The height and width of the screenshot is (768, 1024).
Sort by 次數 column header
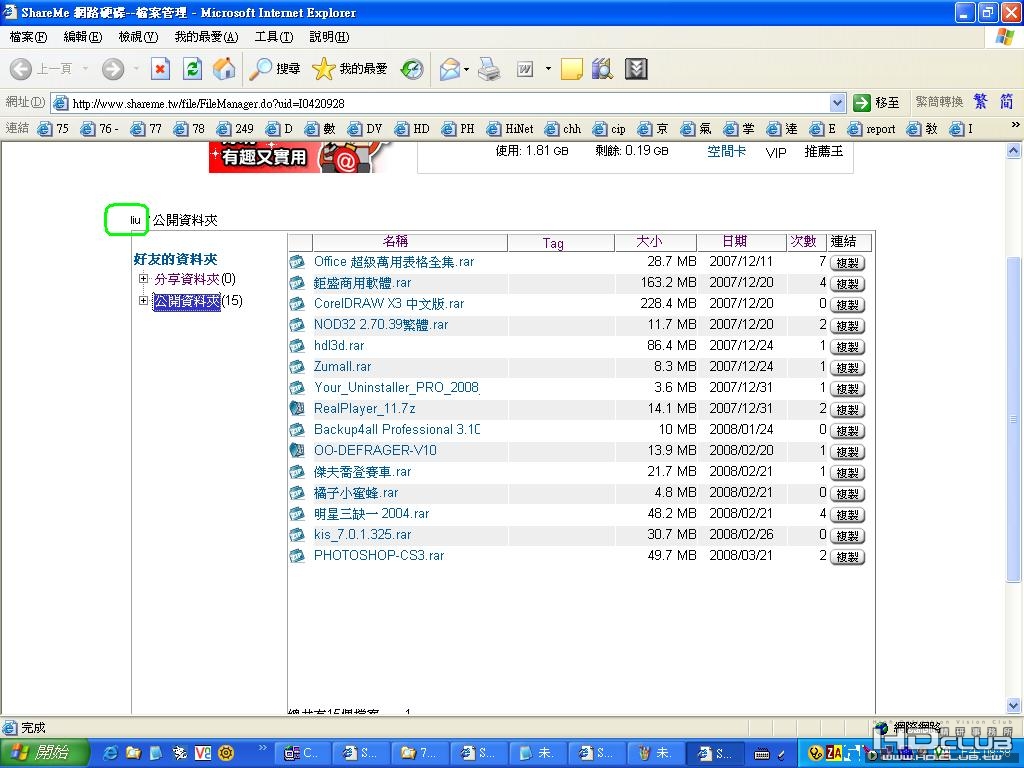tap(807, 242)
